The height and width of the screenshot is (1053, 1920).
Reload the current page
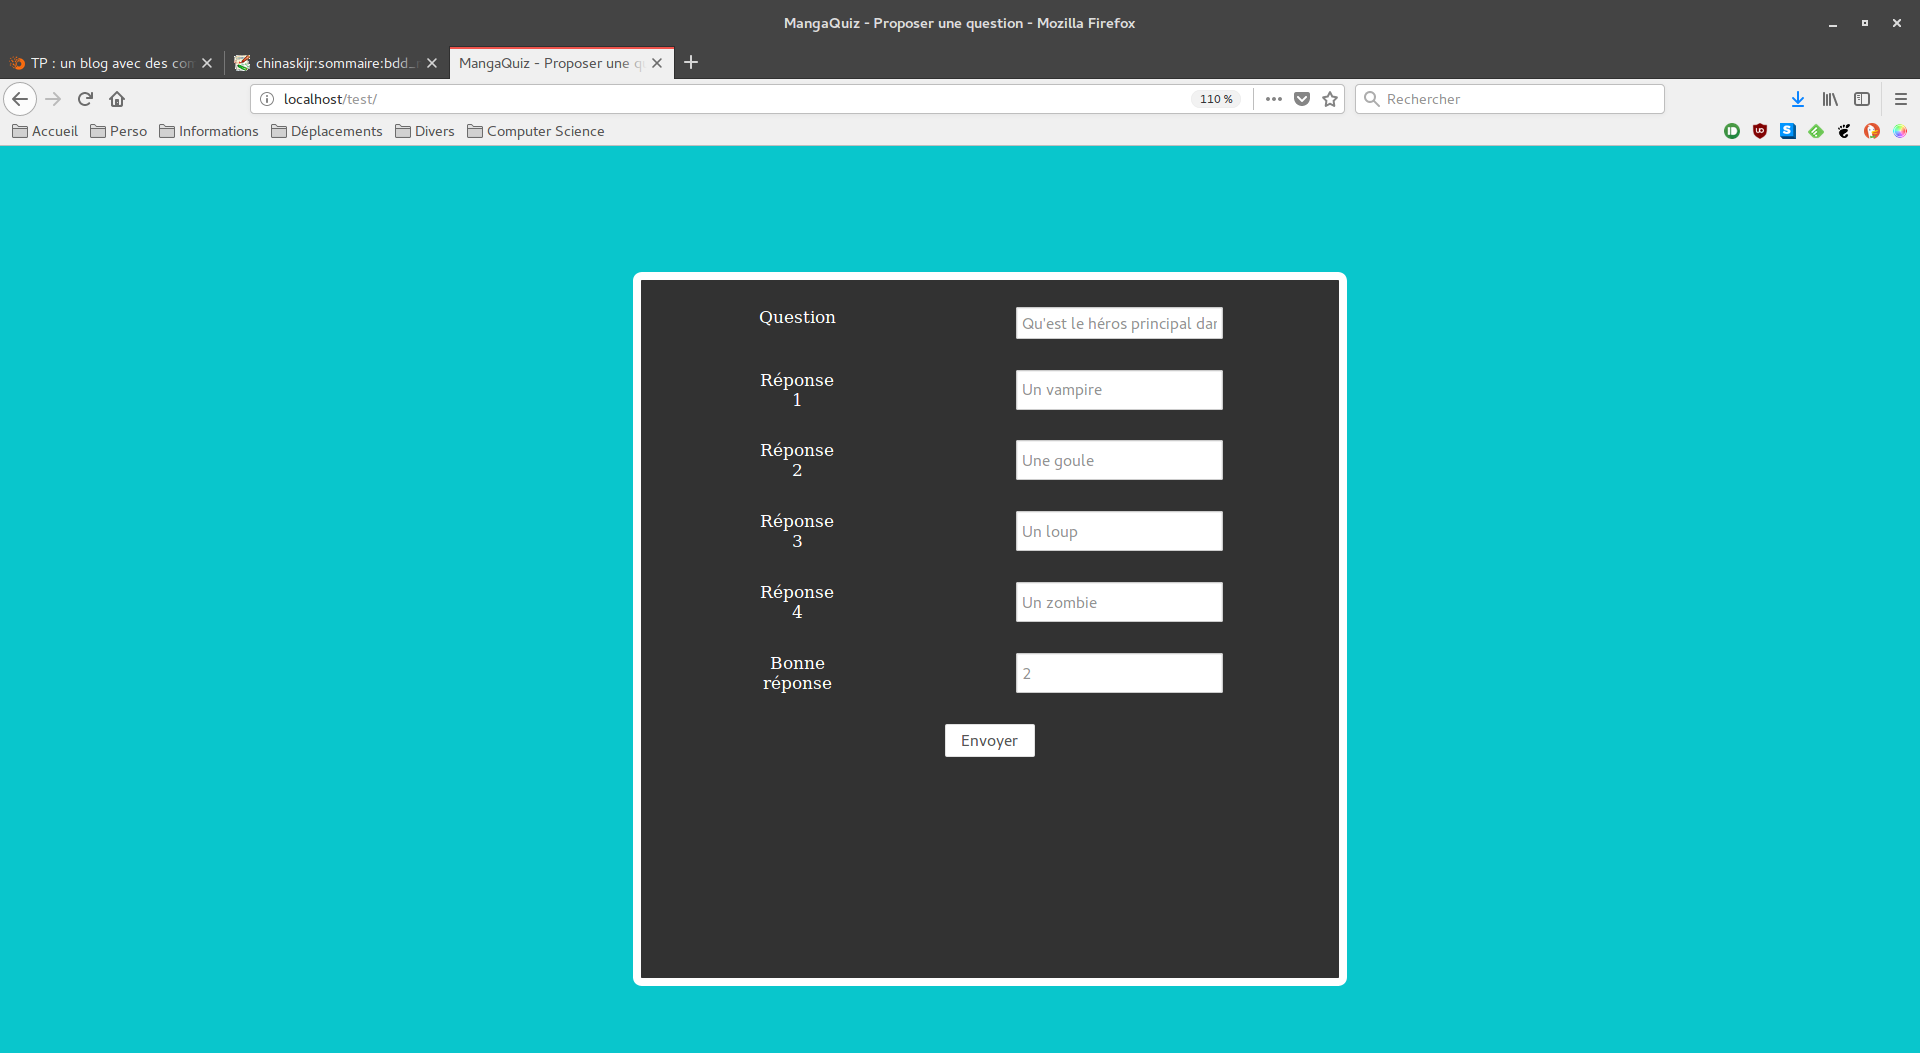(x=85, y=99)
